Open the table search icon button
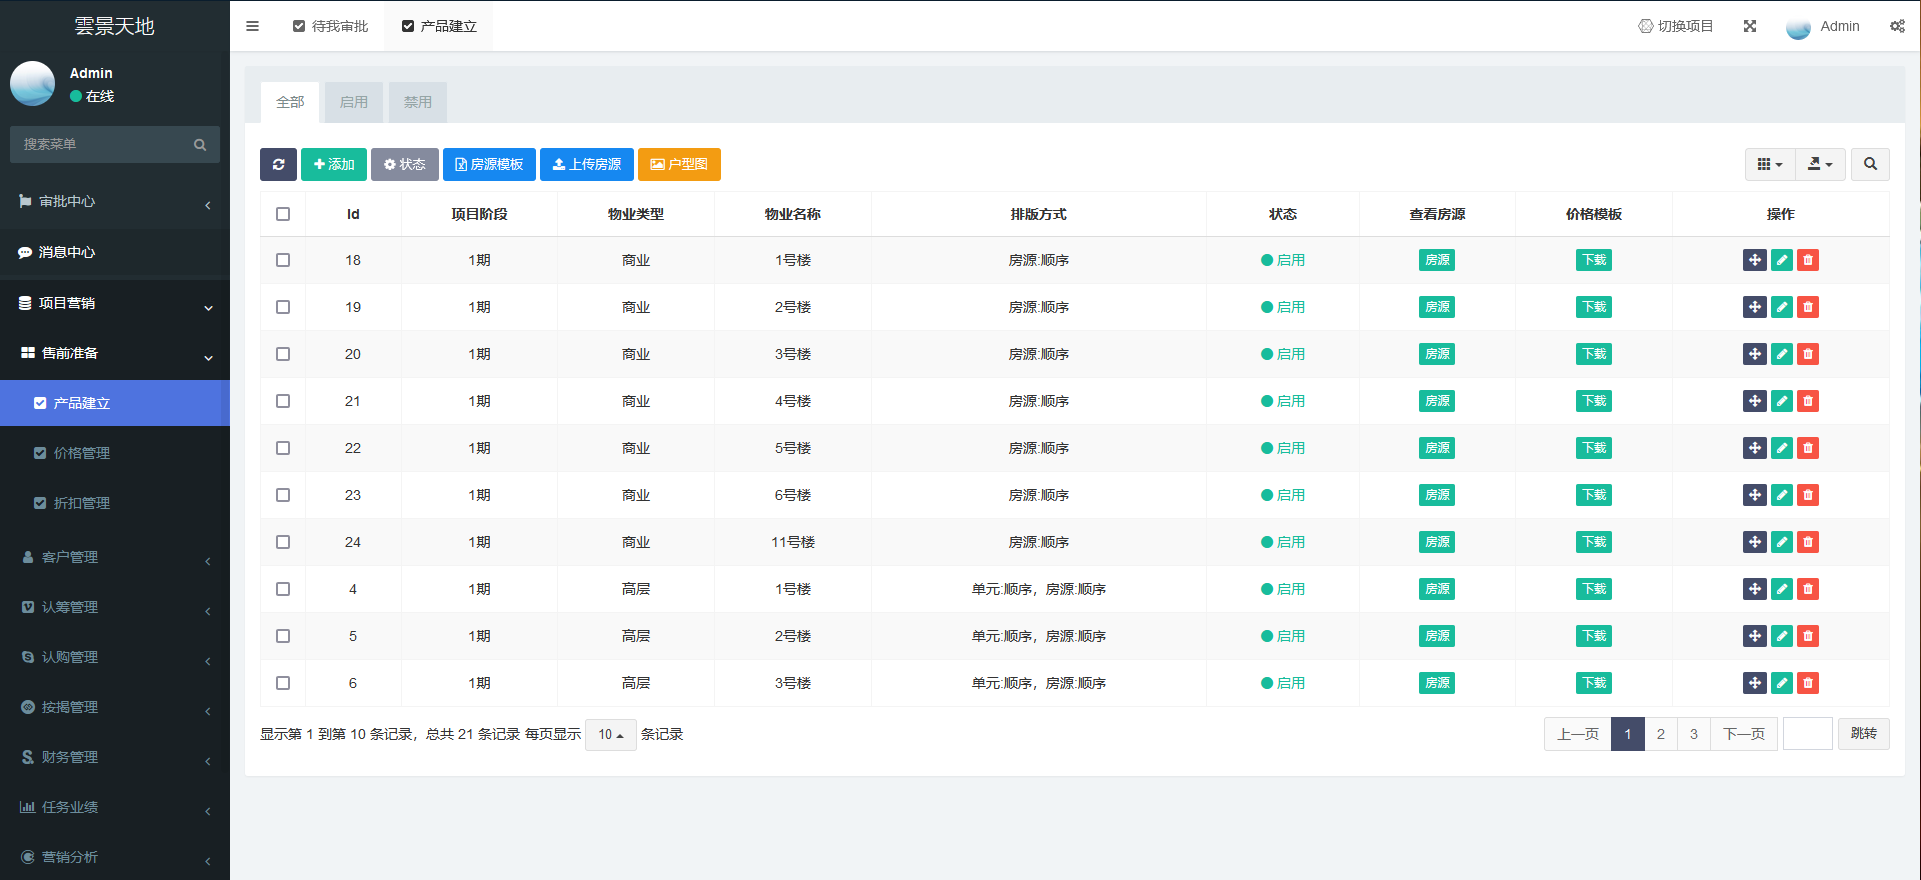The height and width of the screenshot is (880, 1921). [x=1870, y=164]
